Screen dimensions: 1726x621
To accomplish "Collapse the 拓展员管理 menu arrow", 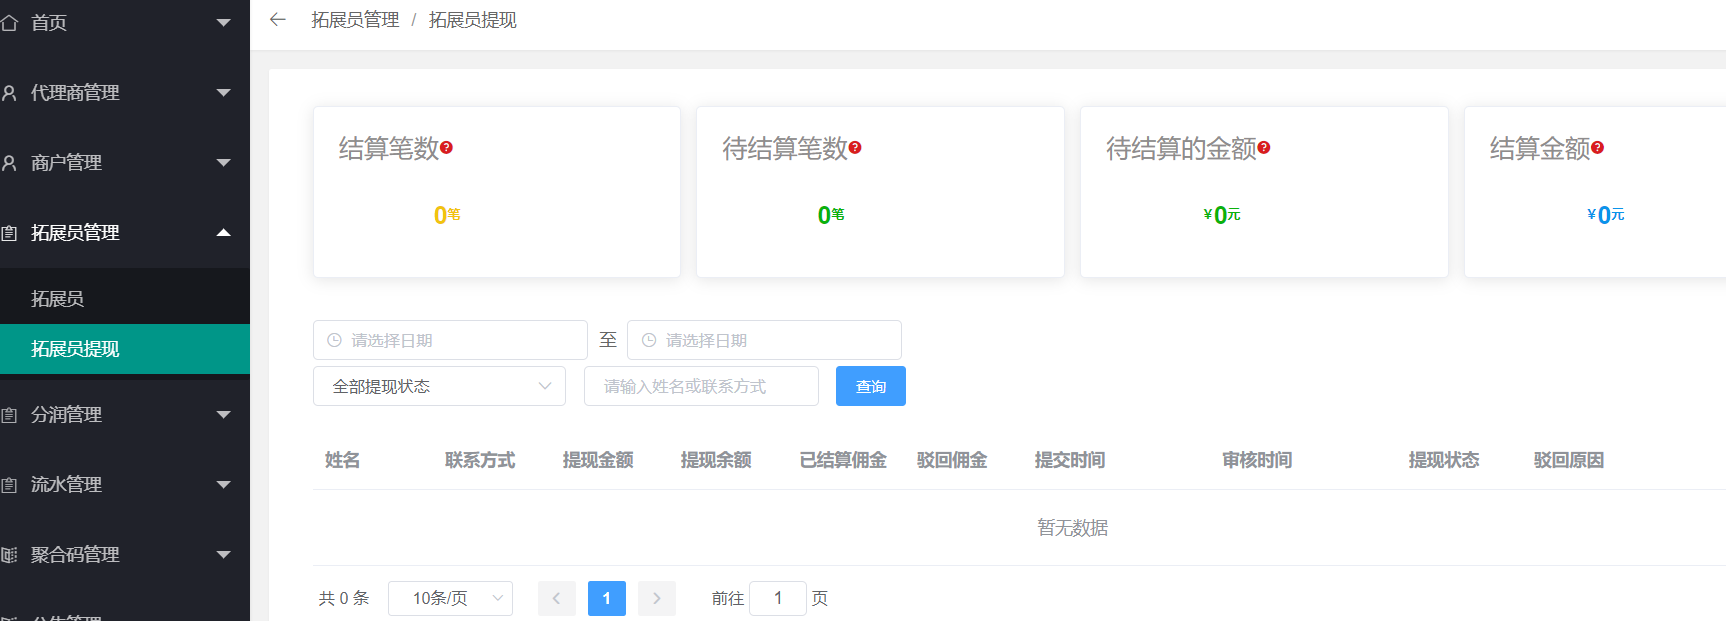I will coord(224,232).
